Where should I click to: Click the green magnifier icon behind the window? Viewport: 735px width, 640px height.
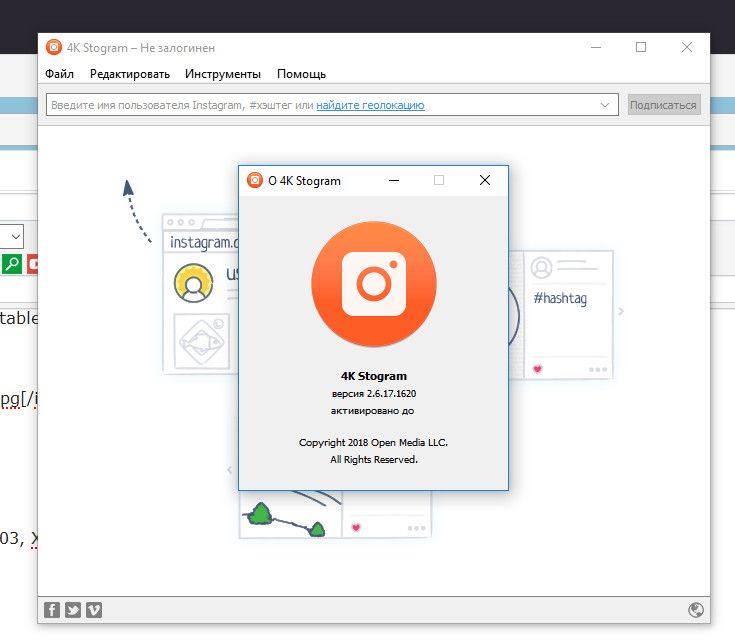(x=12, y=264)
